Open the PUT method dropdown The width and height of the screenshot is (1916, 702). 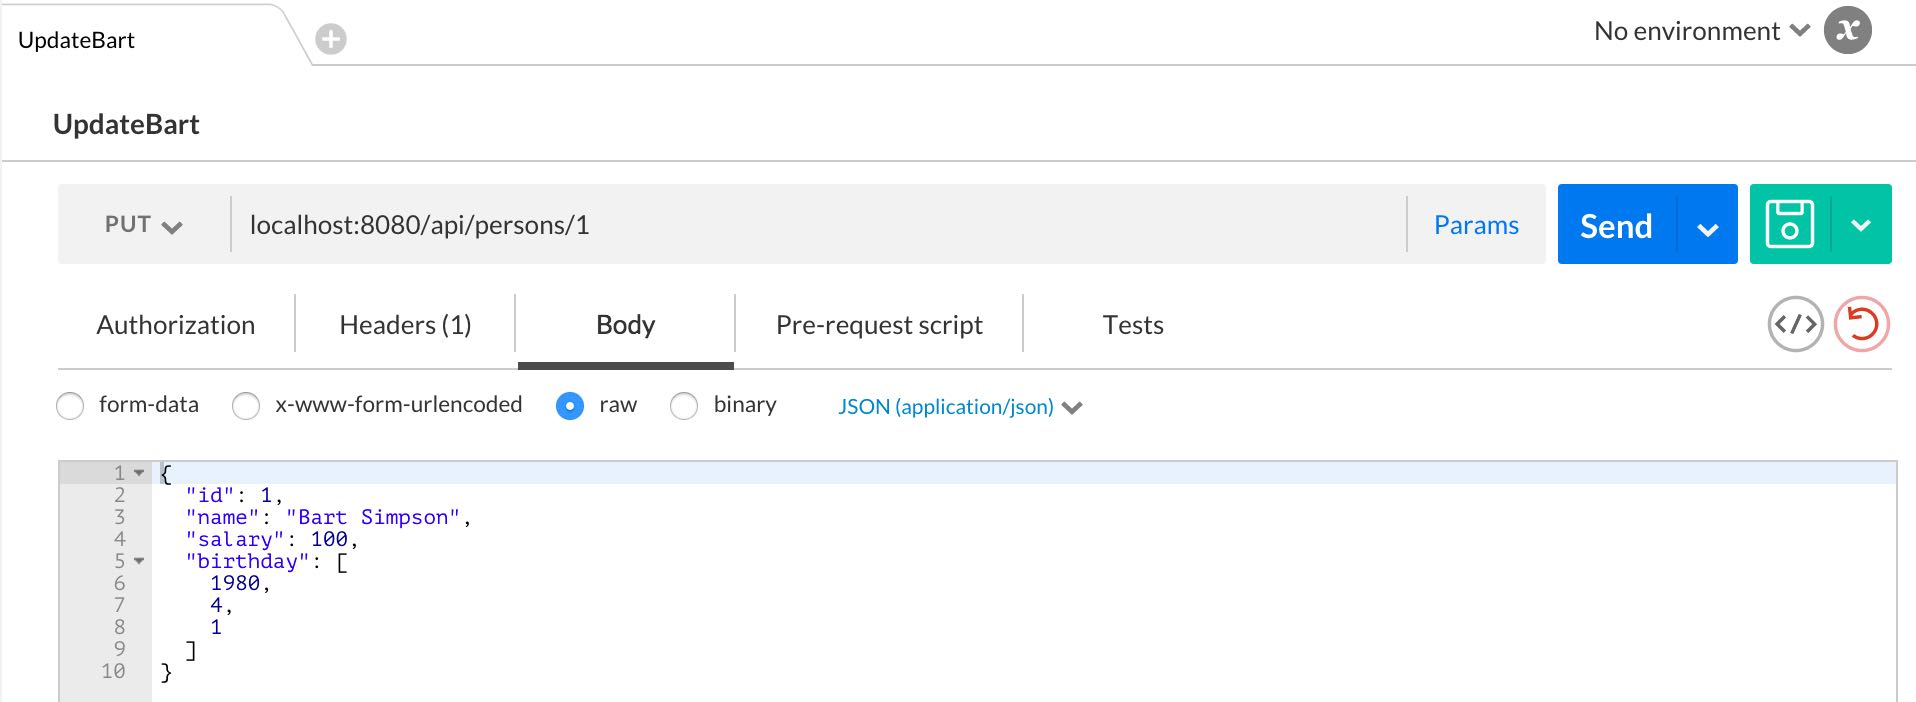[x=144, y=225]
